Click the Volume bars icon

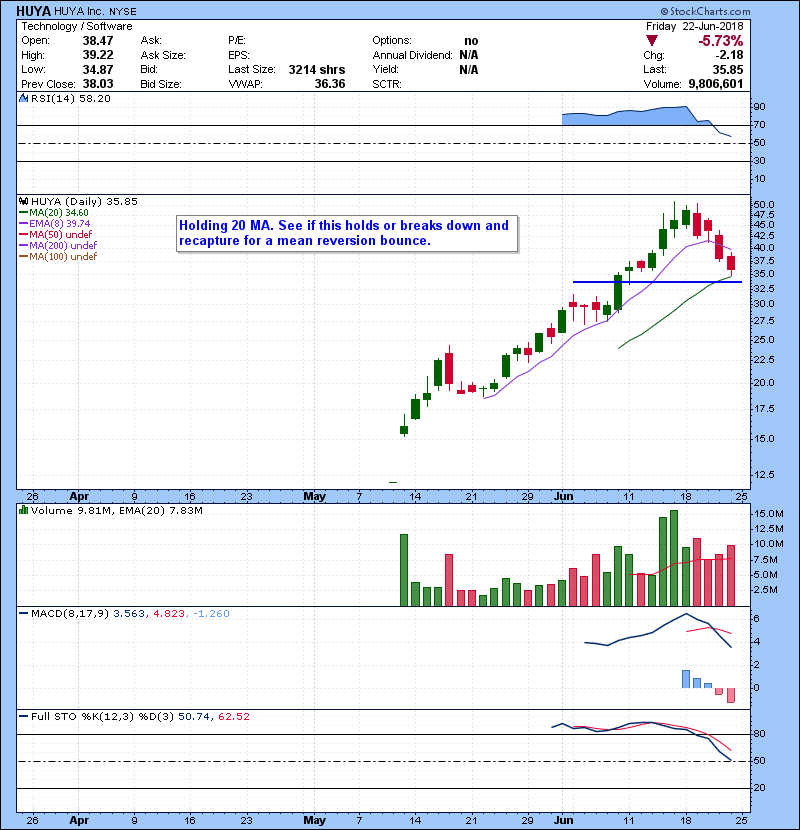tap(24, 511)
